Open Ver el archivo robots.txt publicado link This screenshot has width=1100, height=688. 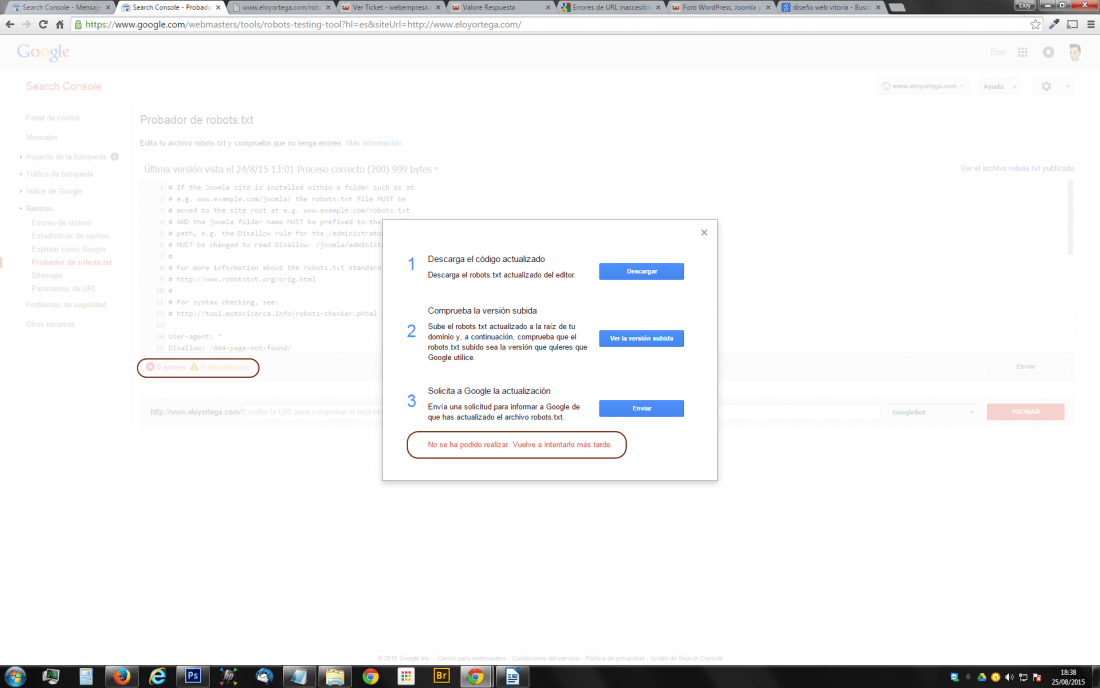(1017, 168)
